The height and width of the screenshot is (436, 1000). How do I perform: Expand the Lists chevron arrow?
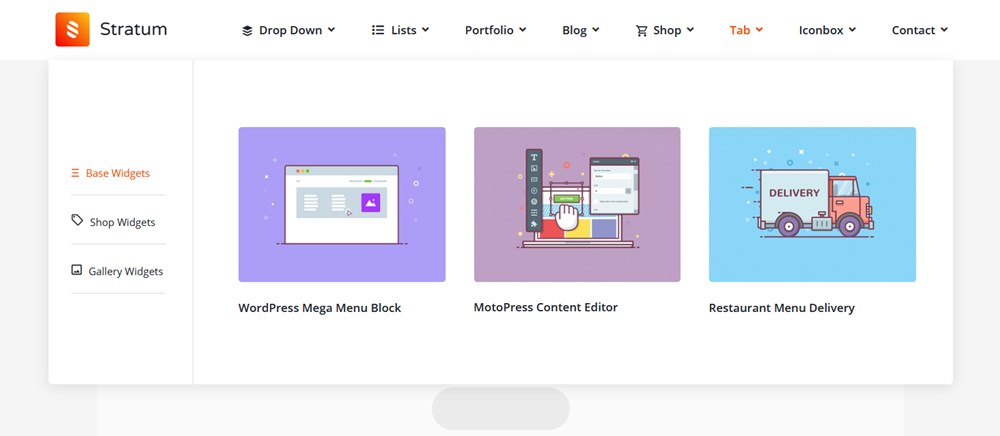[x=425, y=29]
